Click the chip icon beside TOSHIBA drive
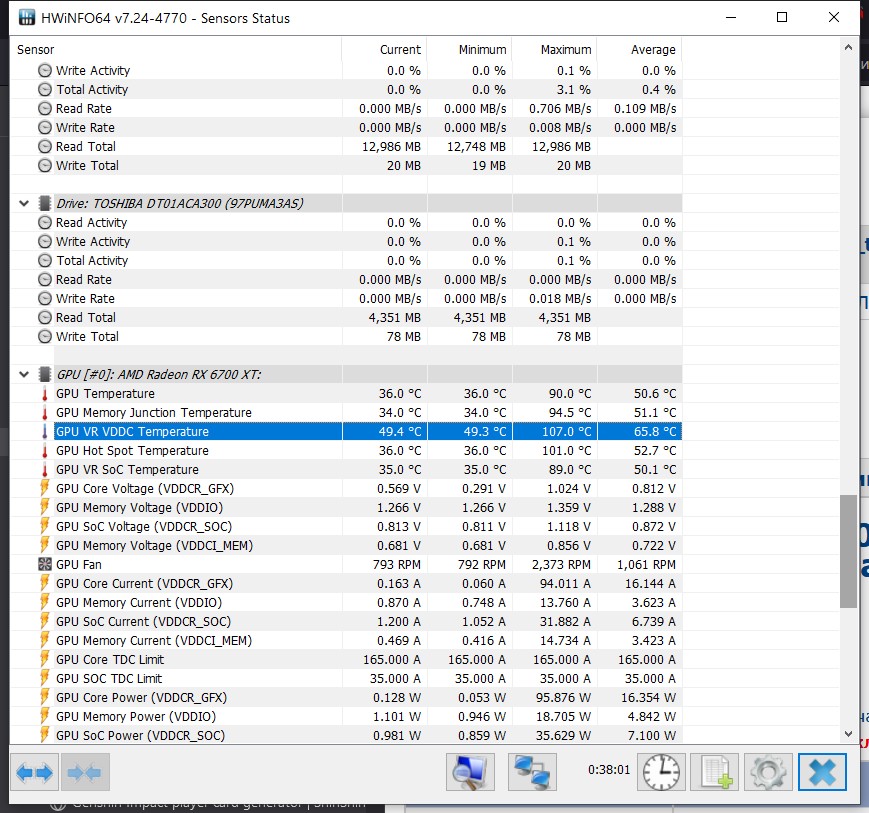The image size is (869, 813). pos(45,203)
